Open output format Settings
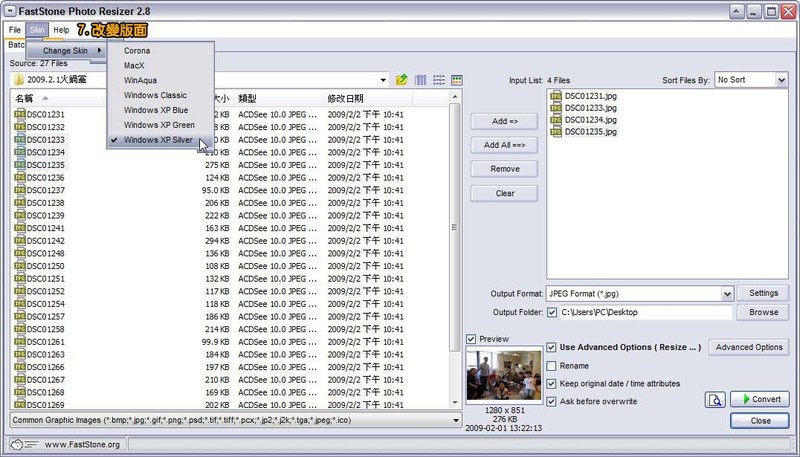The image size is (800, 457). coord(763,293)
